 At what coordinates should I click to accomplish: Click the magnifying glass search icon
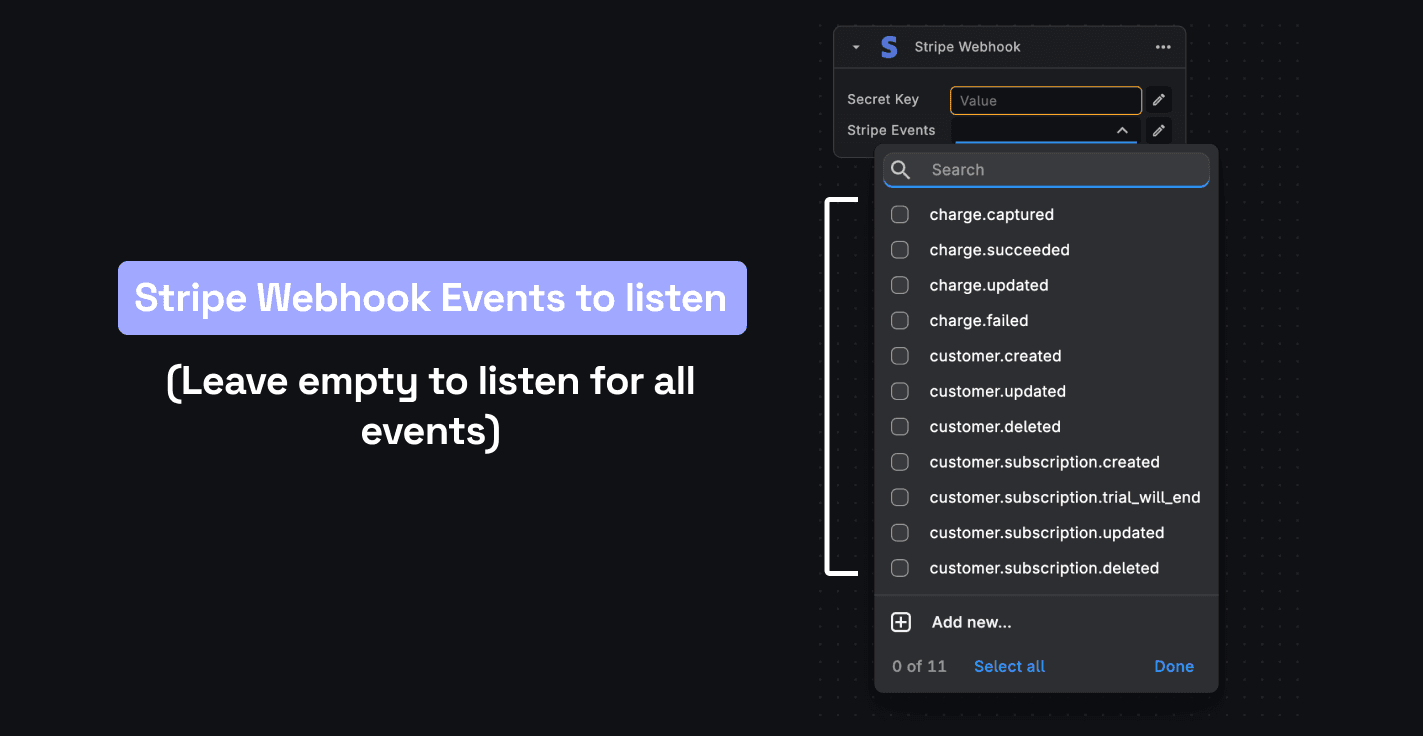coord(900,170)
